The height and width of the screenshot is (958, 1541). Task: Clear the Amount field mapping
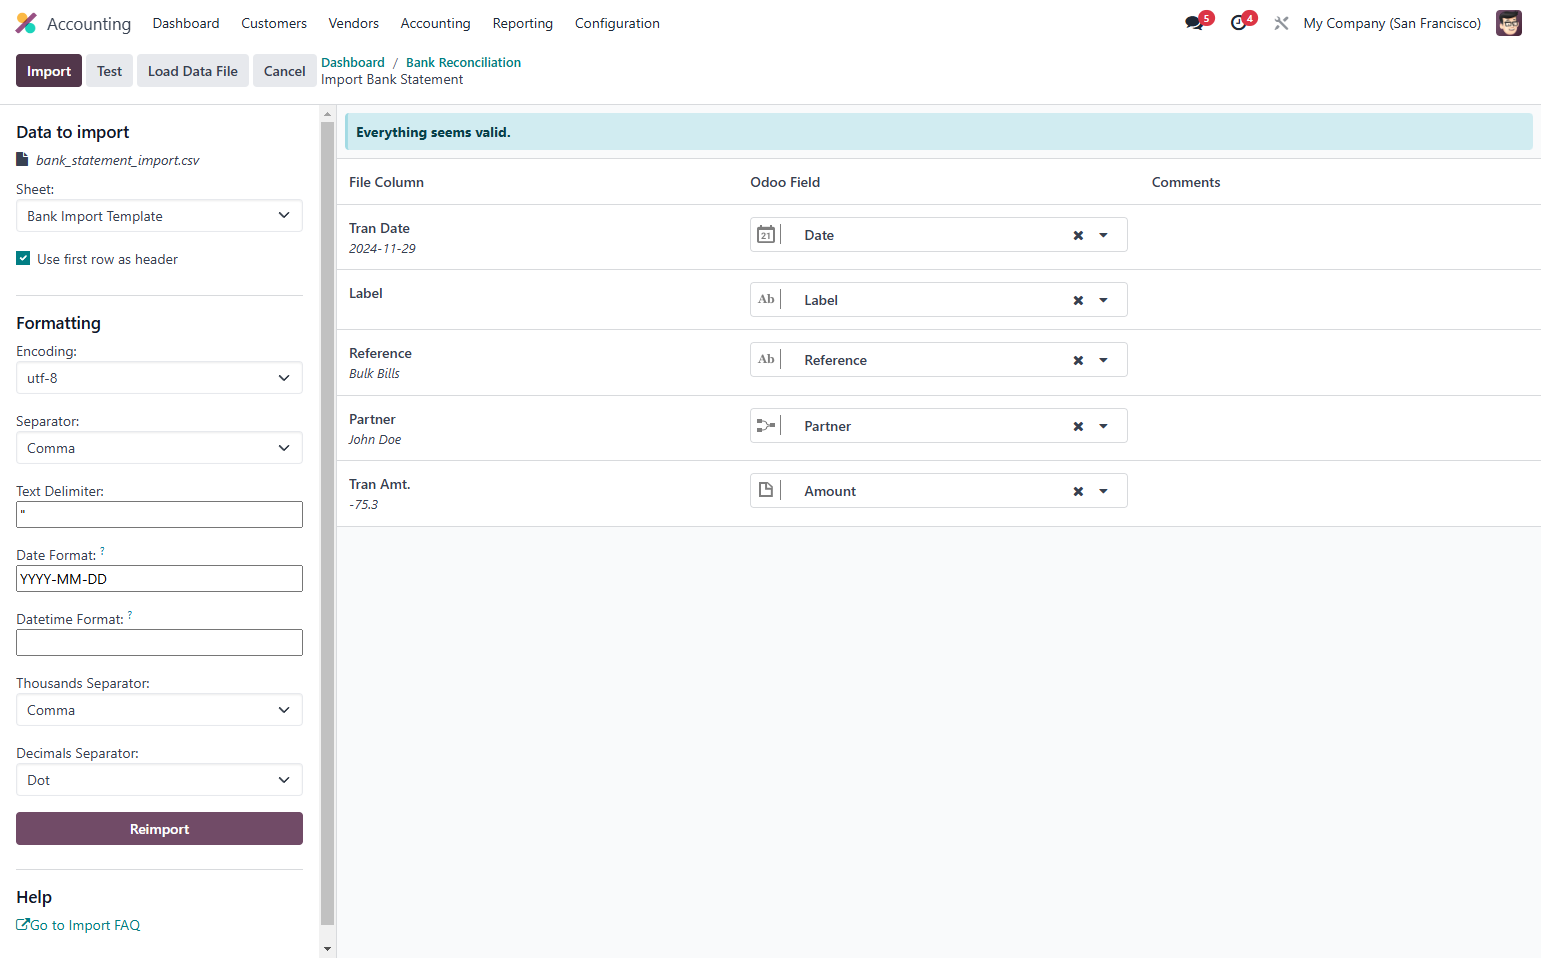(1078, 492)
